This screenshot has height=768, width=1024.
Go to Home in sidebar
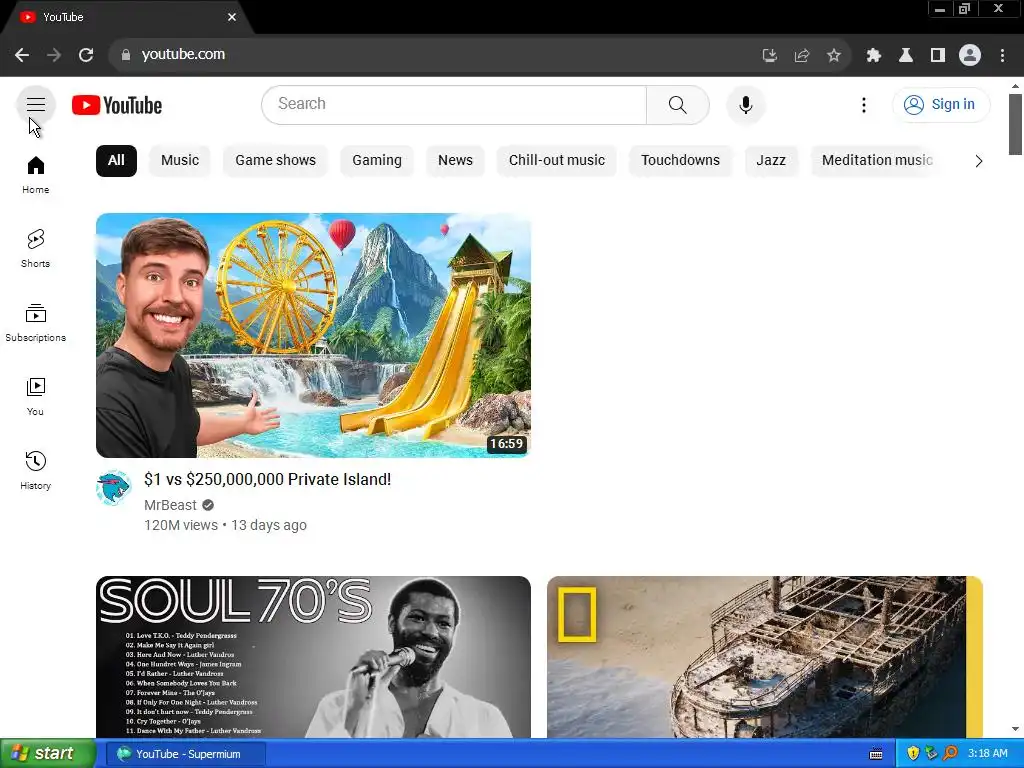tap(35, 175)
